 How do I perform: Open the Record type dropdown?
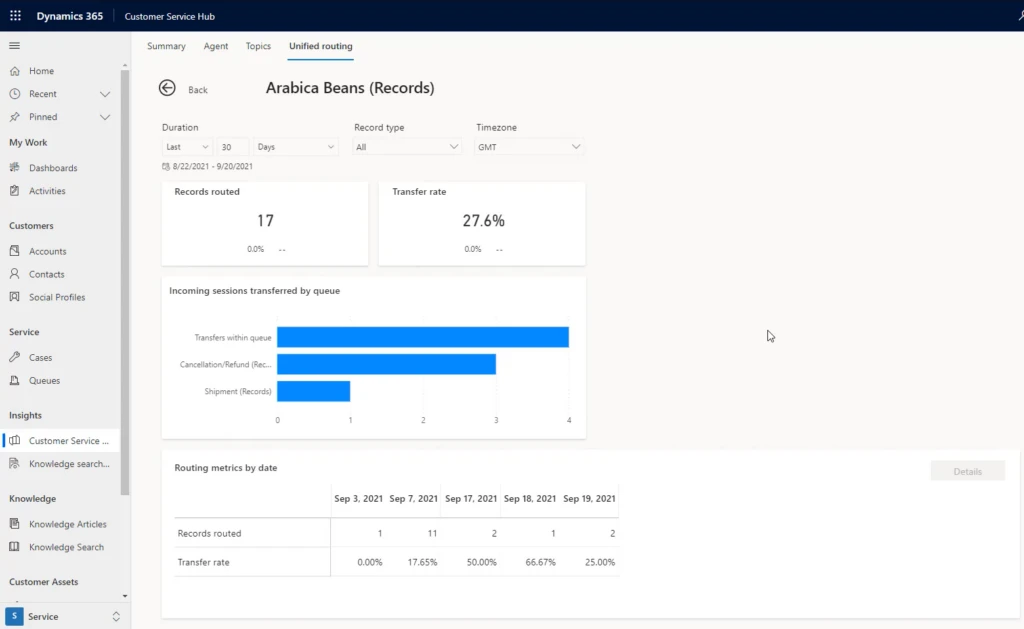pyautogui.click(x=407, y=147)
